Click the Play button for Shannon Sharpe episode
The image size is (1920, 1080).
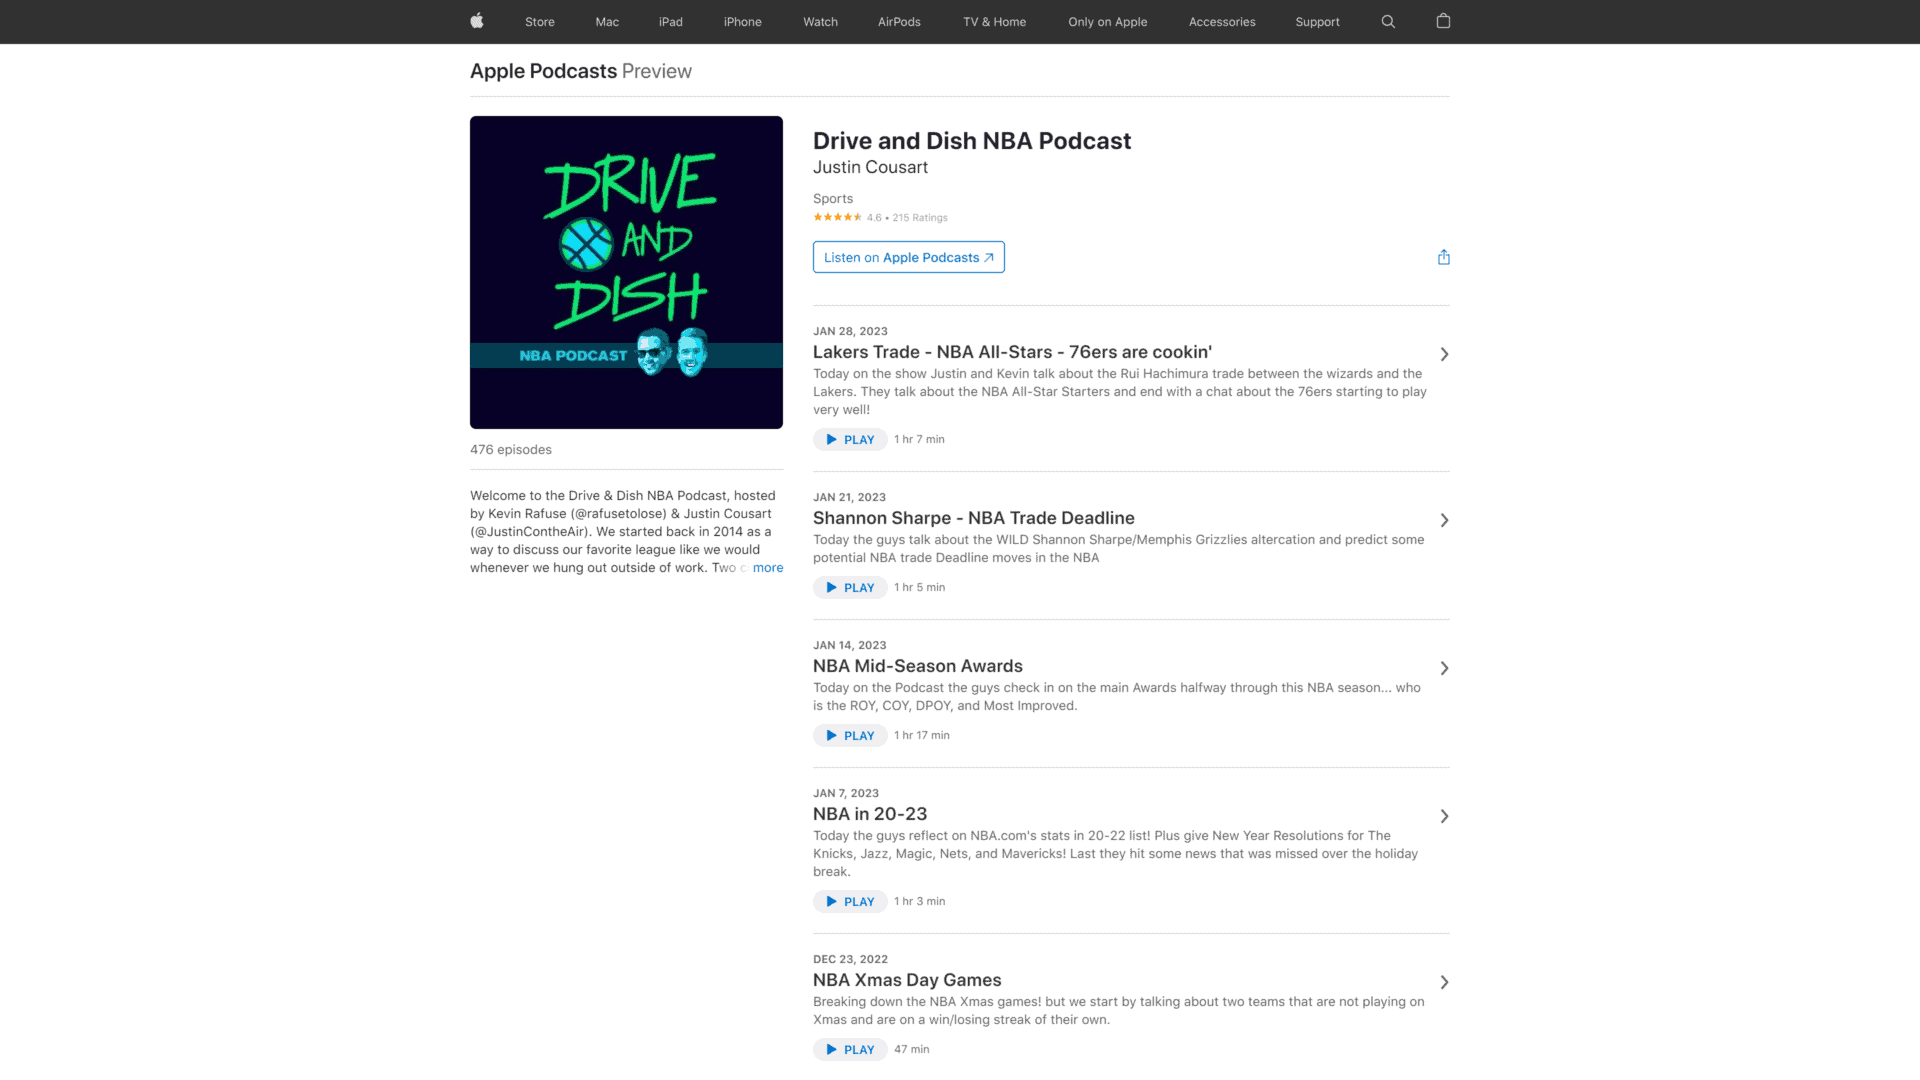pos(849,587)
